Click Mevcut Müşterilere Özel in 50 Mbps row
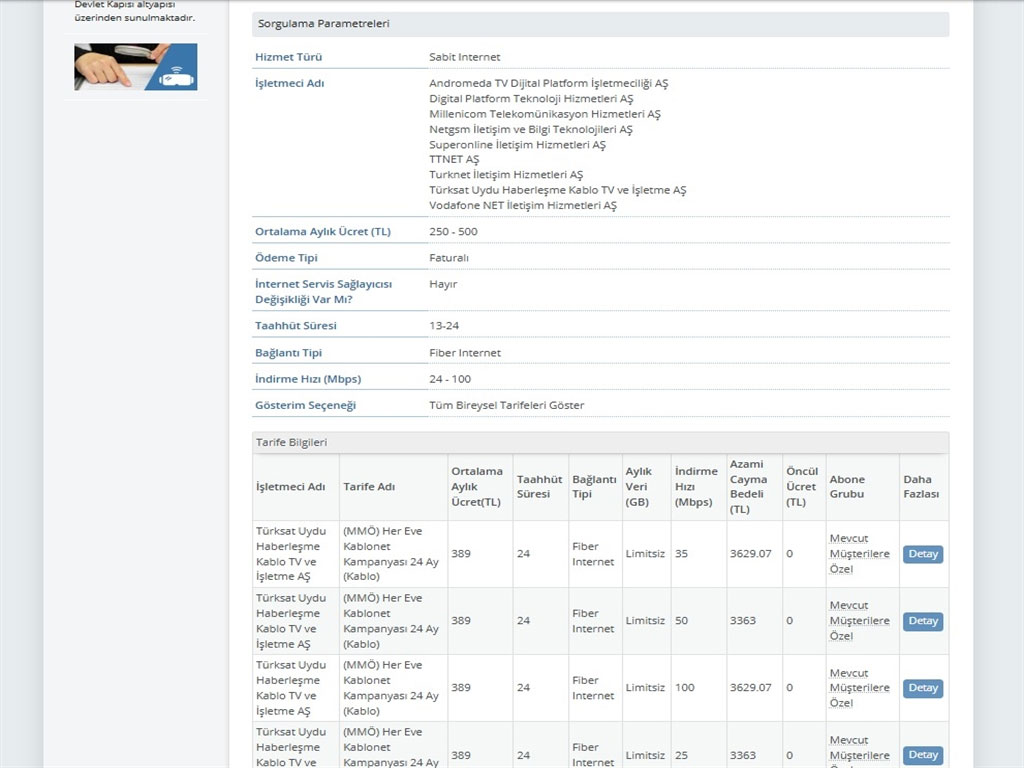The image size is (1024, 768). (859, 620)
